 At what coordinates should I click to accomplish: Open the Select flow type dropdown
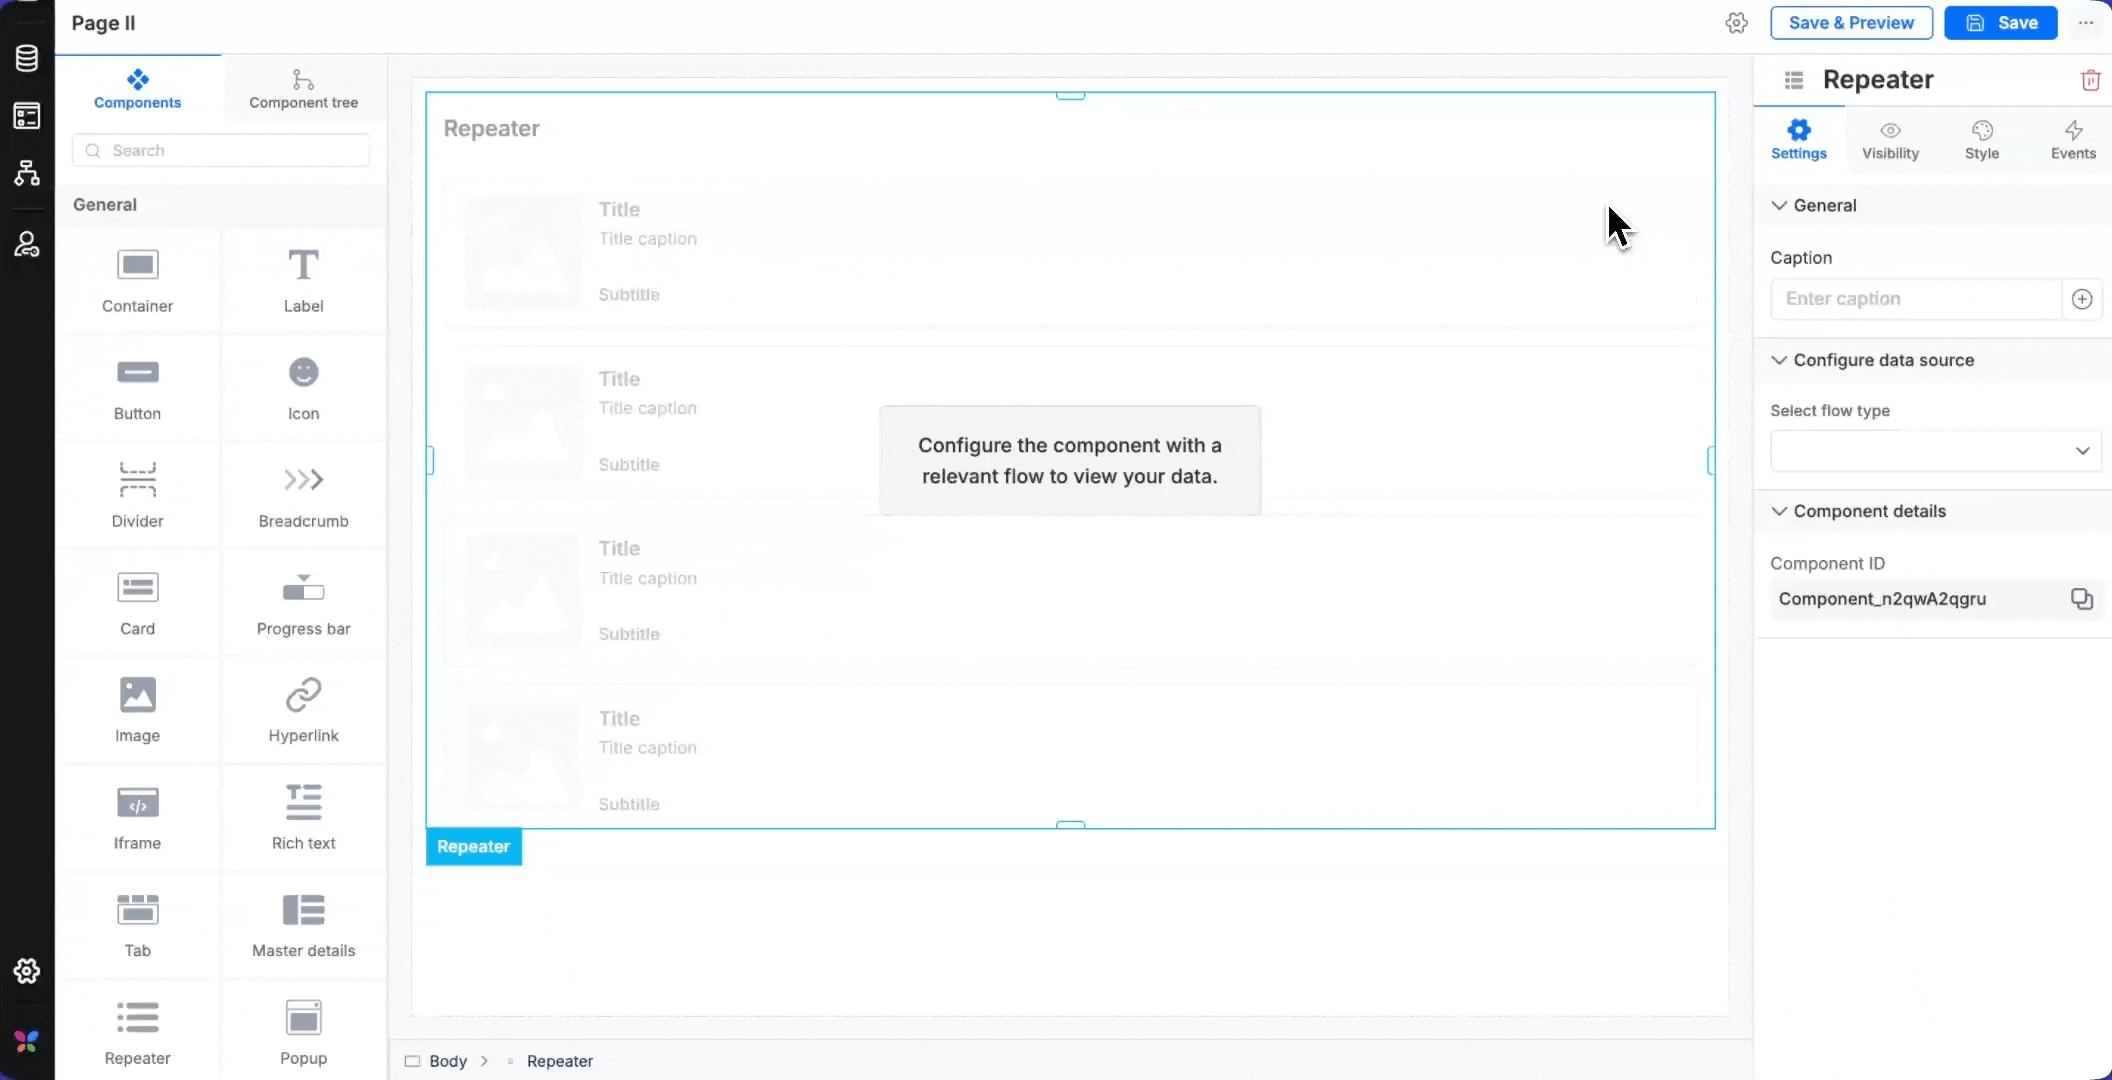coord(1935,451)
